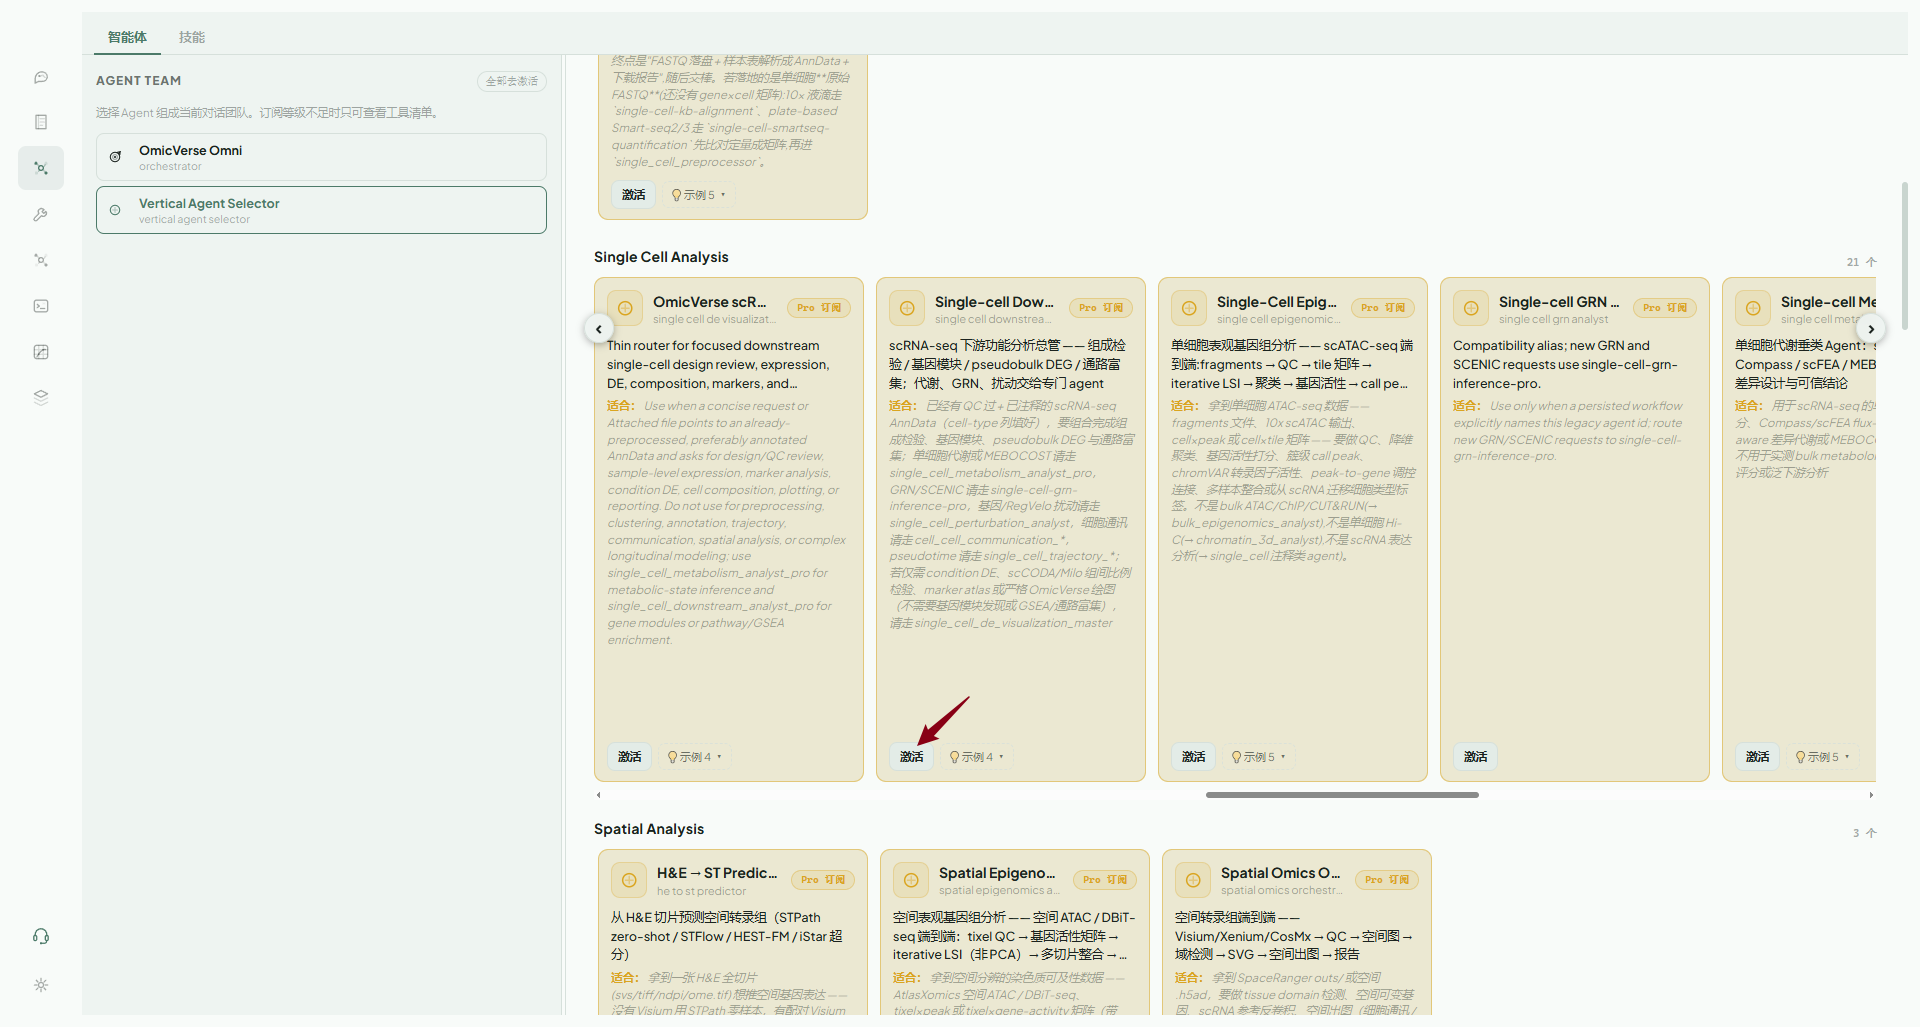1920x1027 pixels.
Task: Click Pro 订阅 on the Single-Cell Epig card
Action: coord(1383,308)
